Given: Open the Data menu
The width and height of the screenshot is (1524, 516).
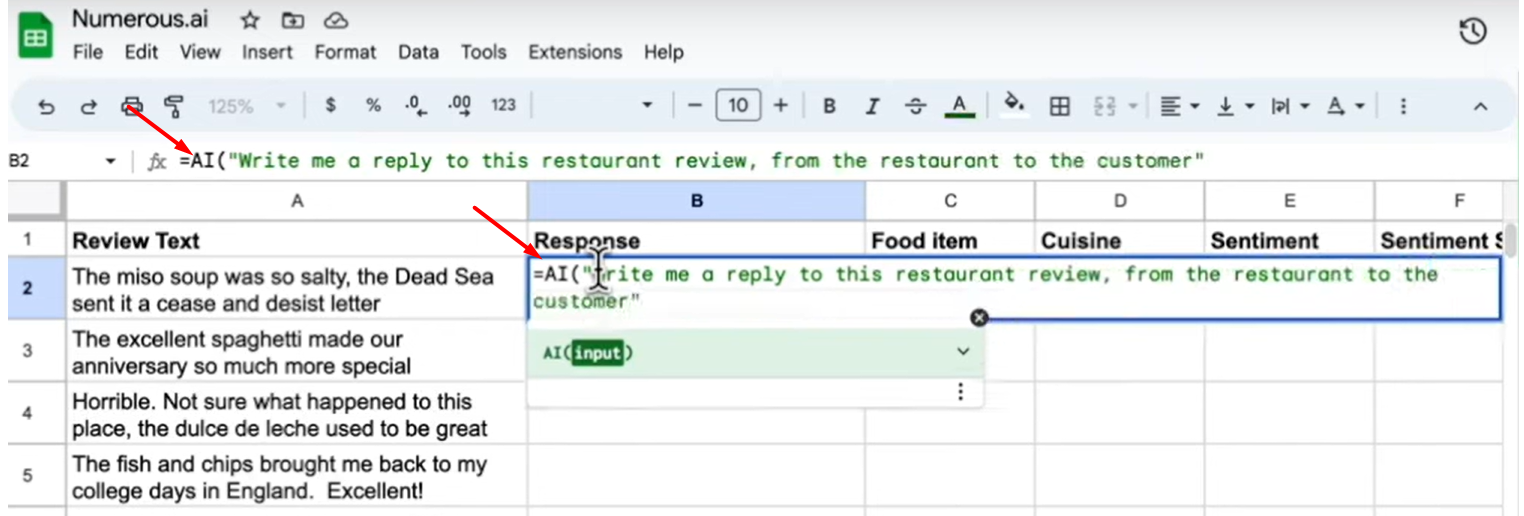Looking at the screenshot, I should pos(419,52).
